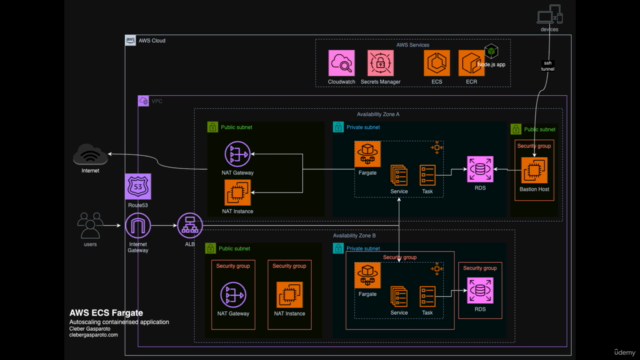Select the Service icon in Zone B

pyautogui.click(x=399, y=296)
